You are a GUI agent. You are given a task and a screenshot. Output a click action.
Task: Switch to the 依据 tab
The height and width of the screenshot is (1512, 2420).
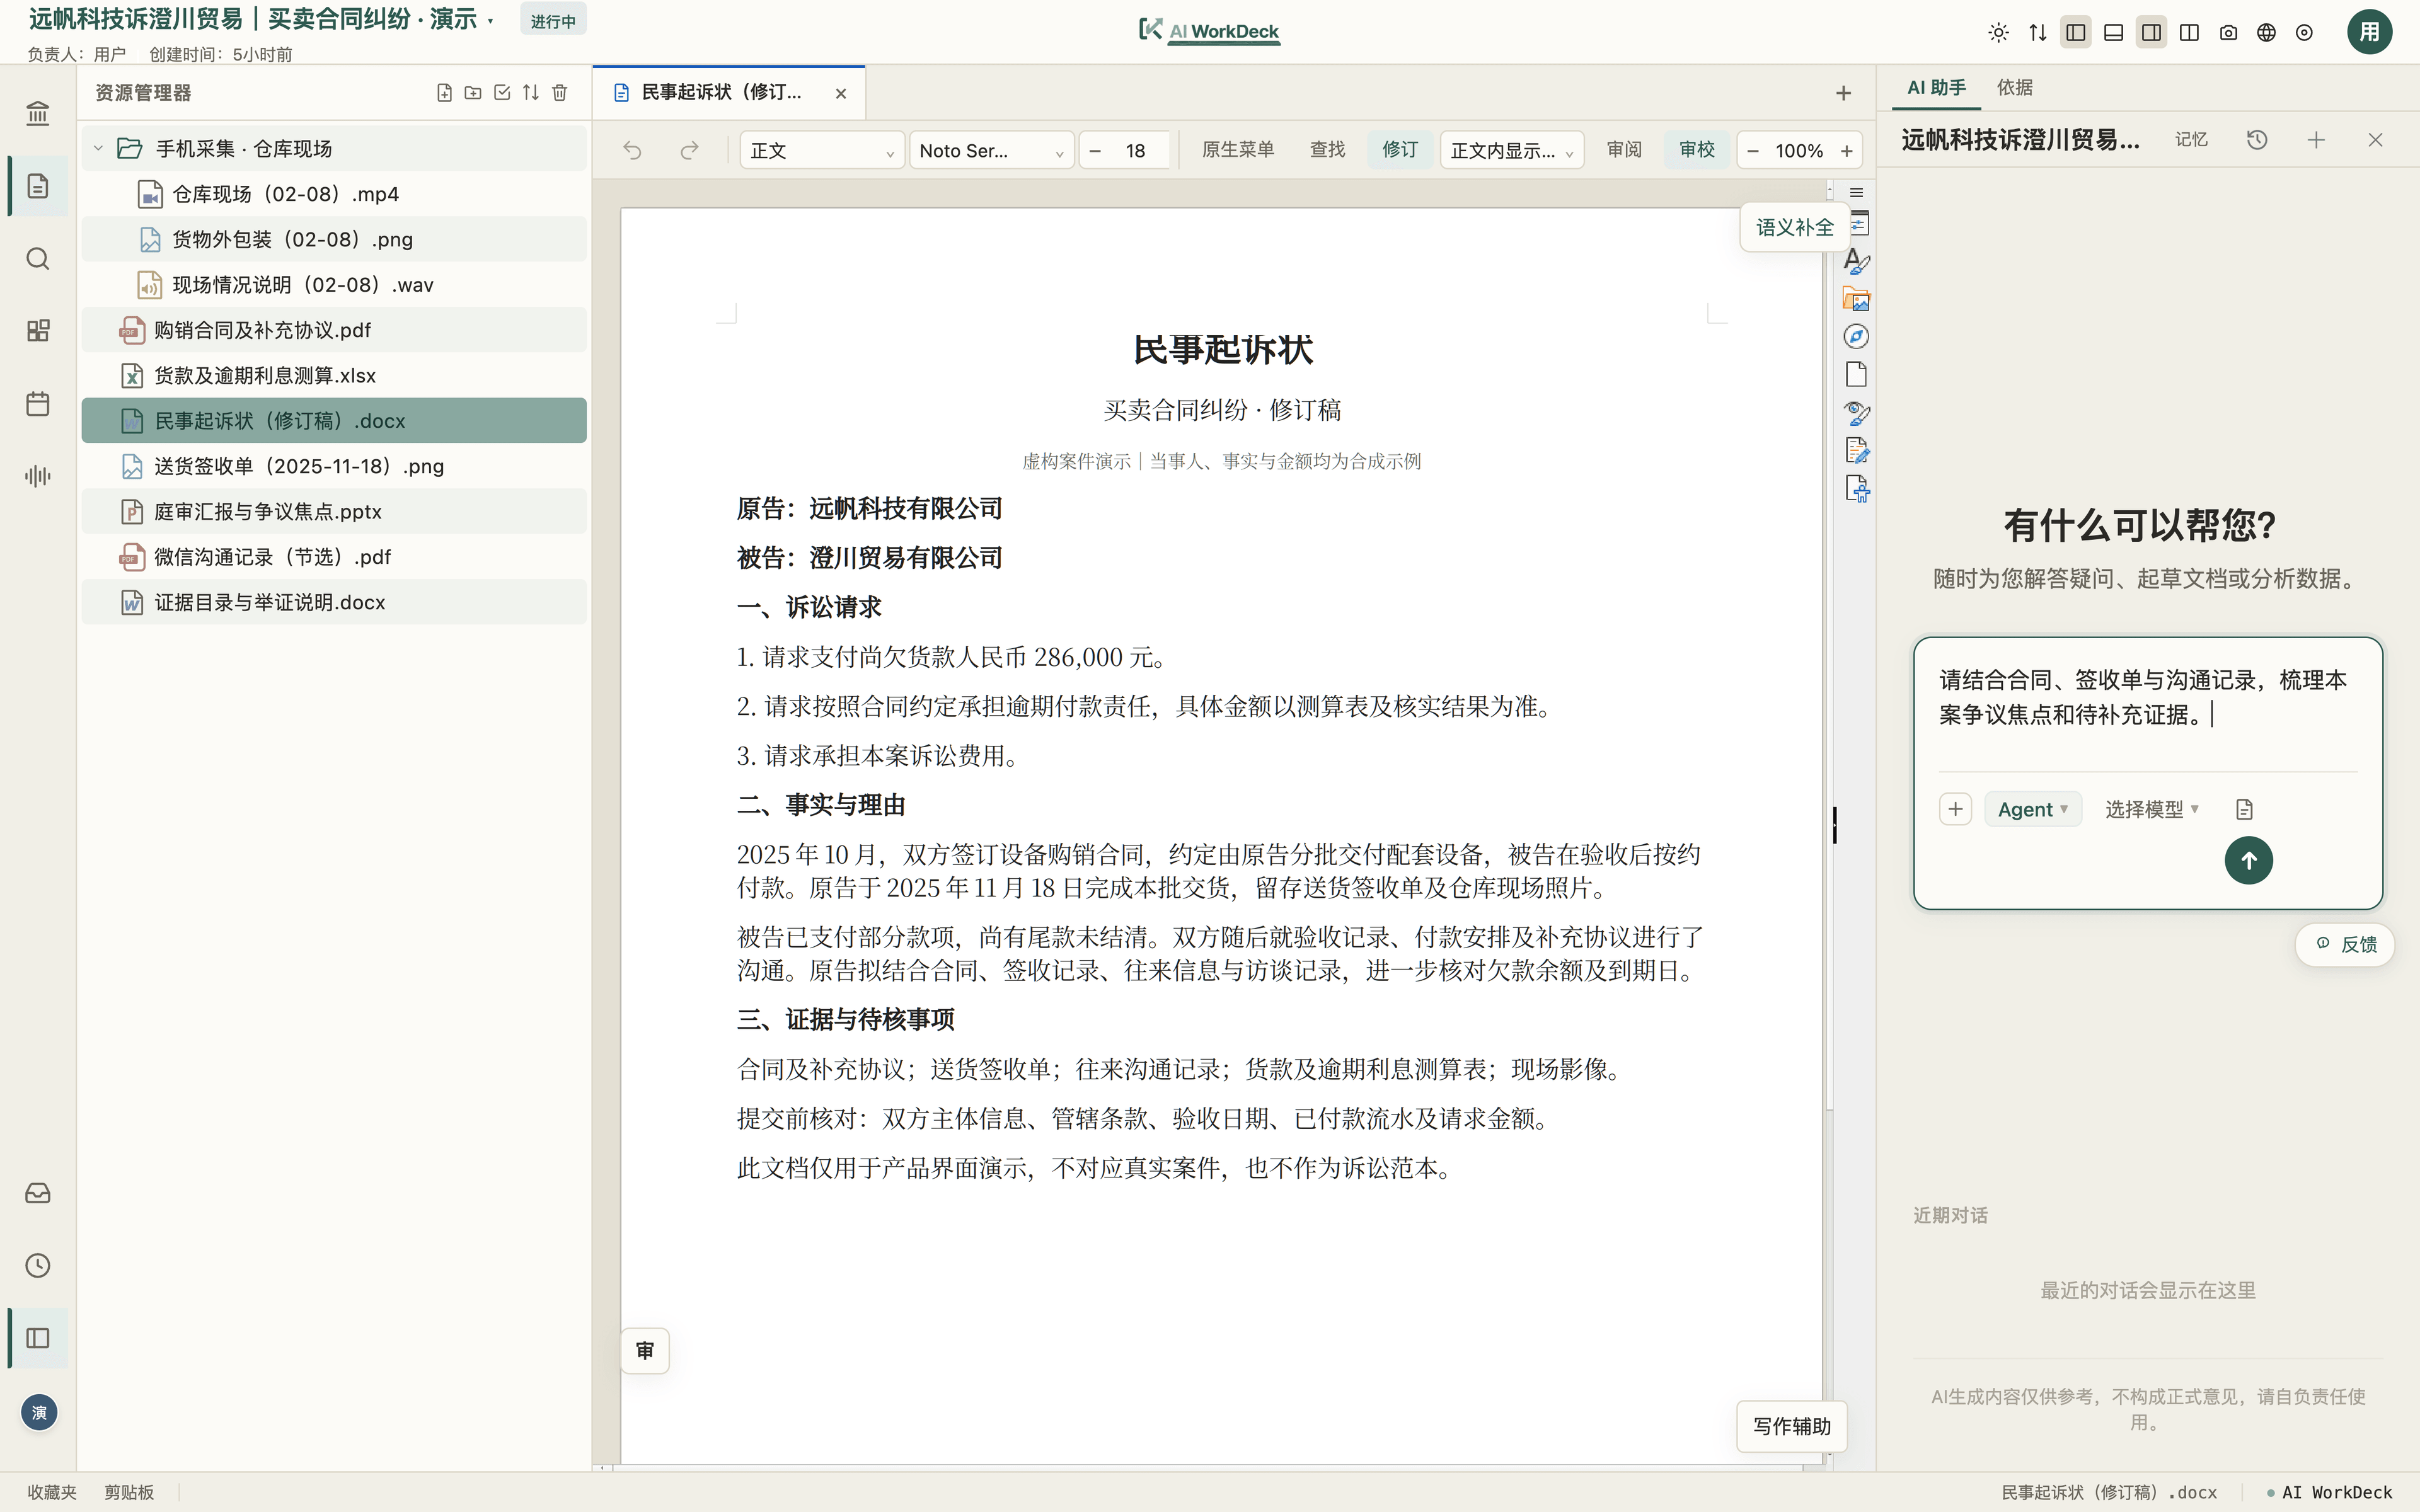pos(2014,88)
